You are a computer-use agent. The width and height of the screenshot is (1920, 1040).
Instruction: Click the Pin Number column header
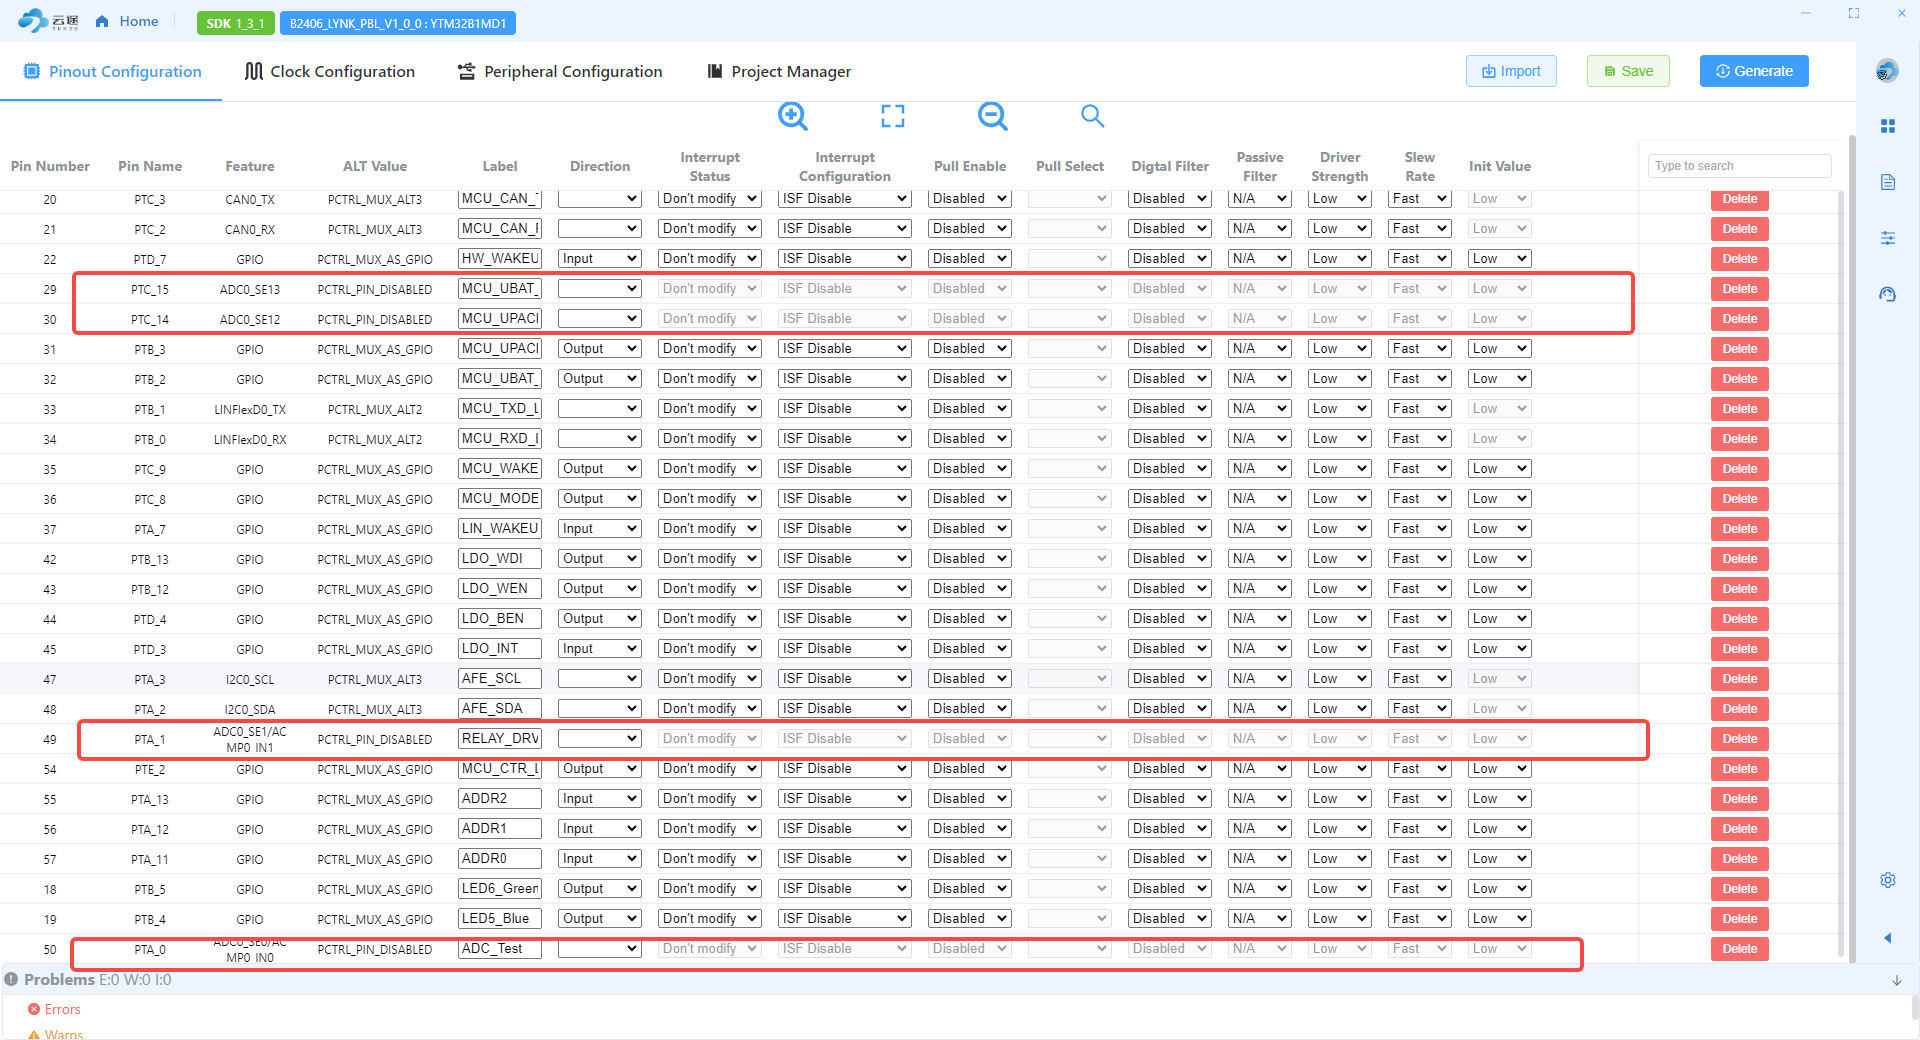pos(50,166)
